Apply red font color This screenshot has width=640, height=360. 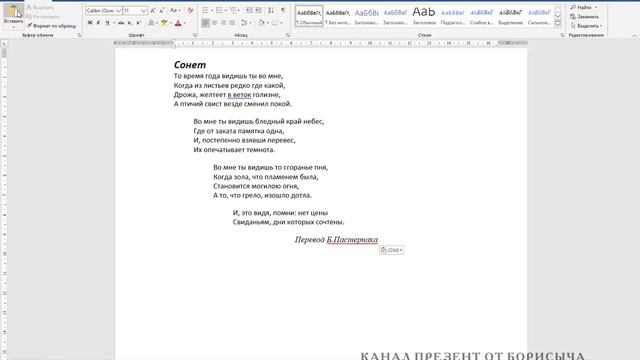(178, 23)
